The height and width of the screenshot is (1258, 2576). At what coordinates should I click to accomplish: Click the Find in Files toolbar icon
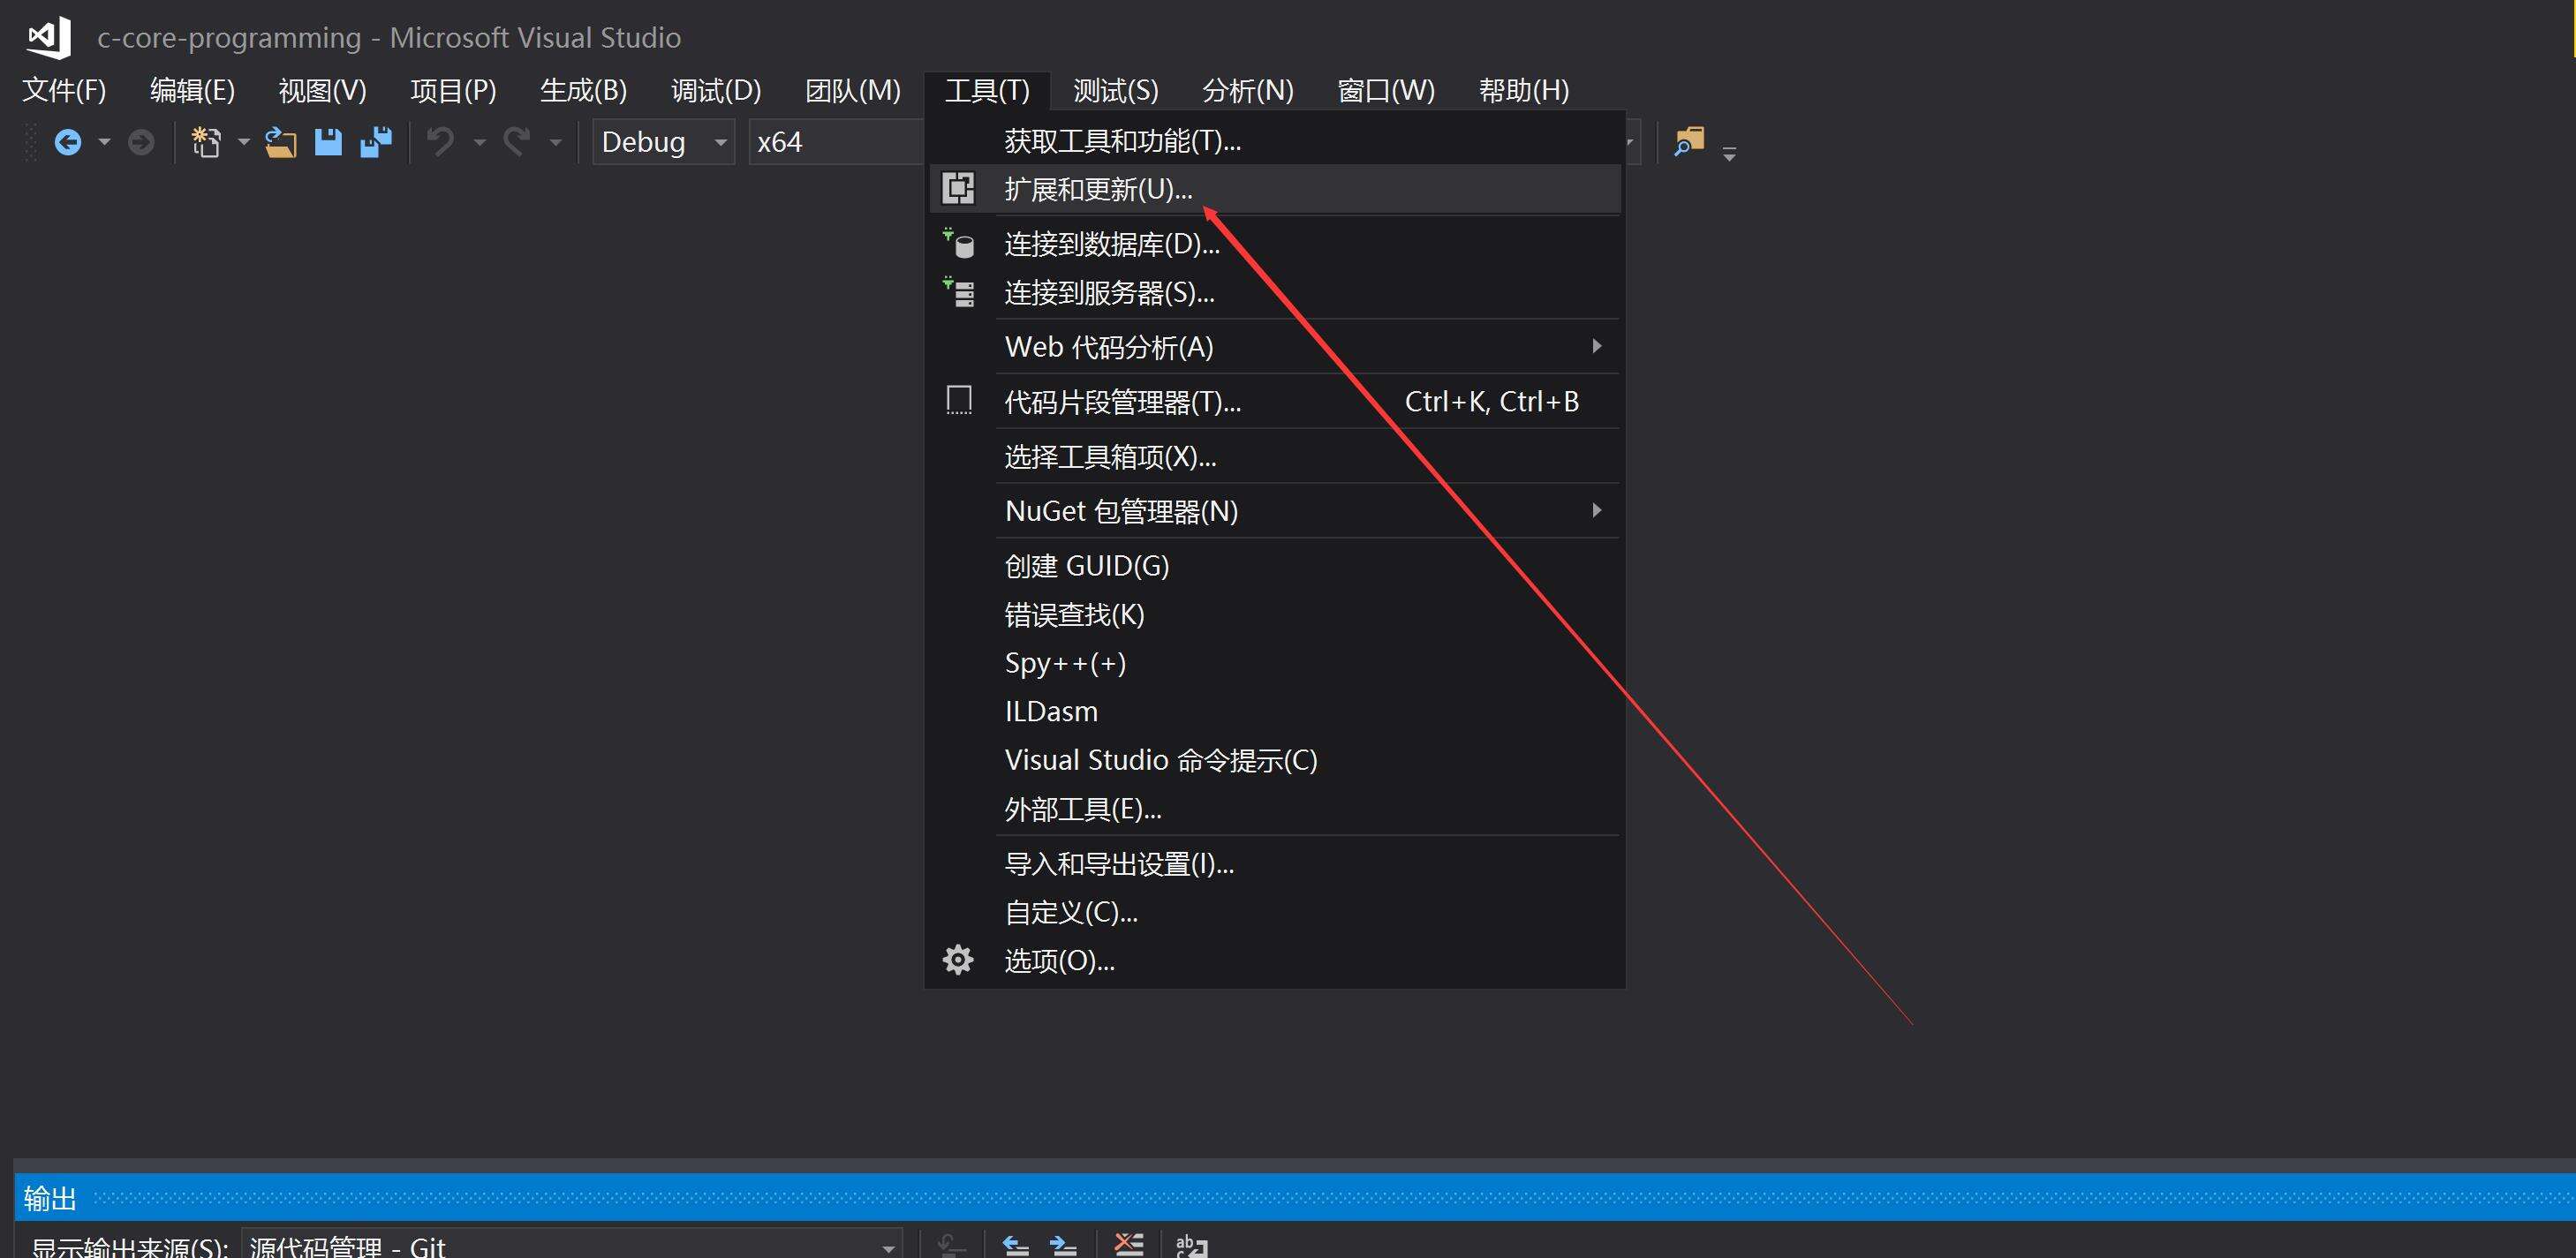[1688, 143]
